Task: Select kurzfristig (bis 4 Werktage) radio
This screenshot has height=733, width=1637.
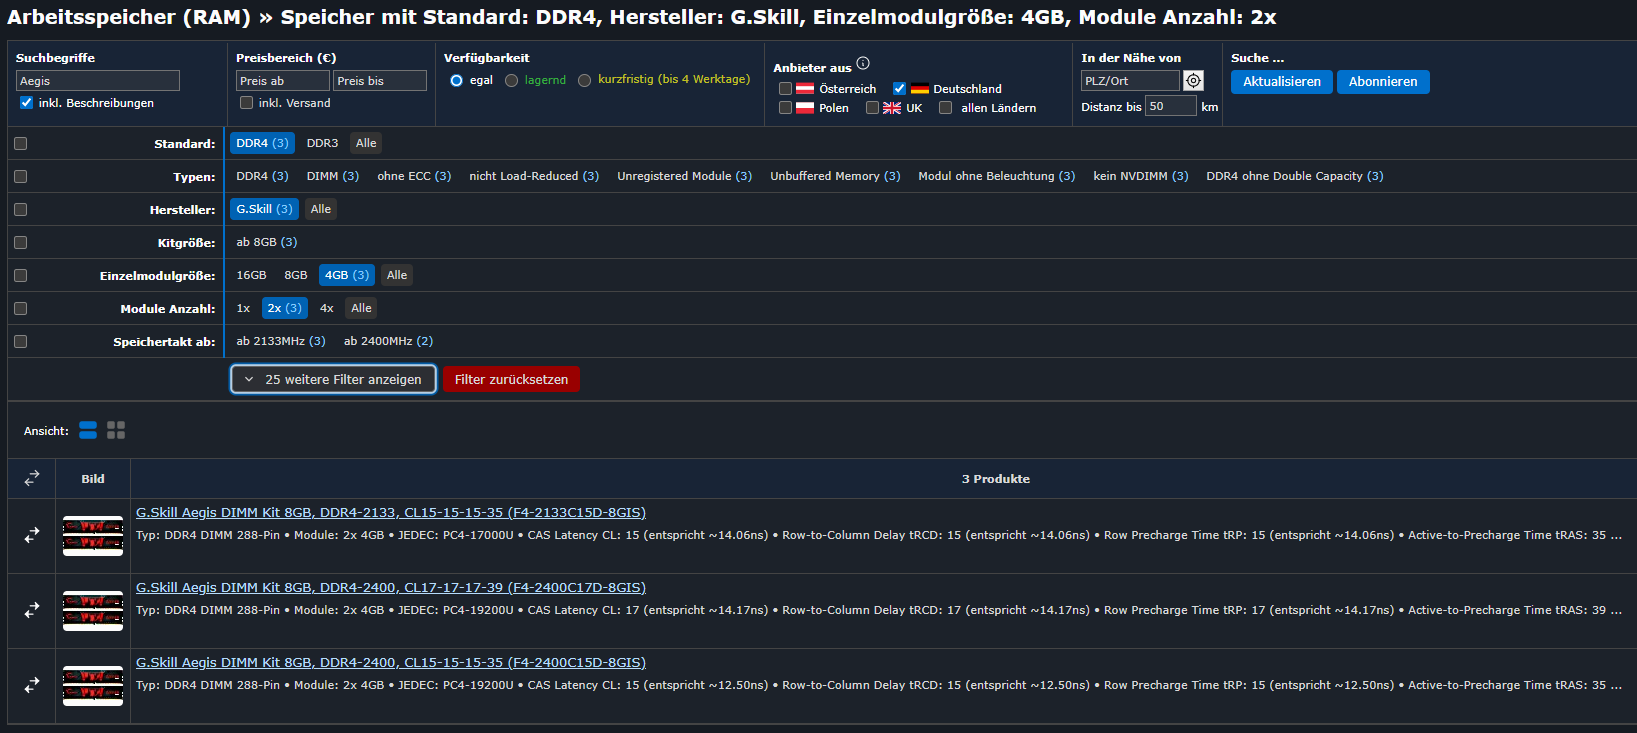Action: click(584, 80)
